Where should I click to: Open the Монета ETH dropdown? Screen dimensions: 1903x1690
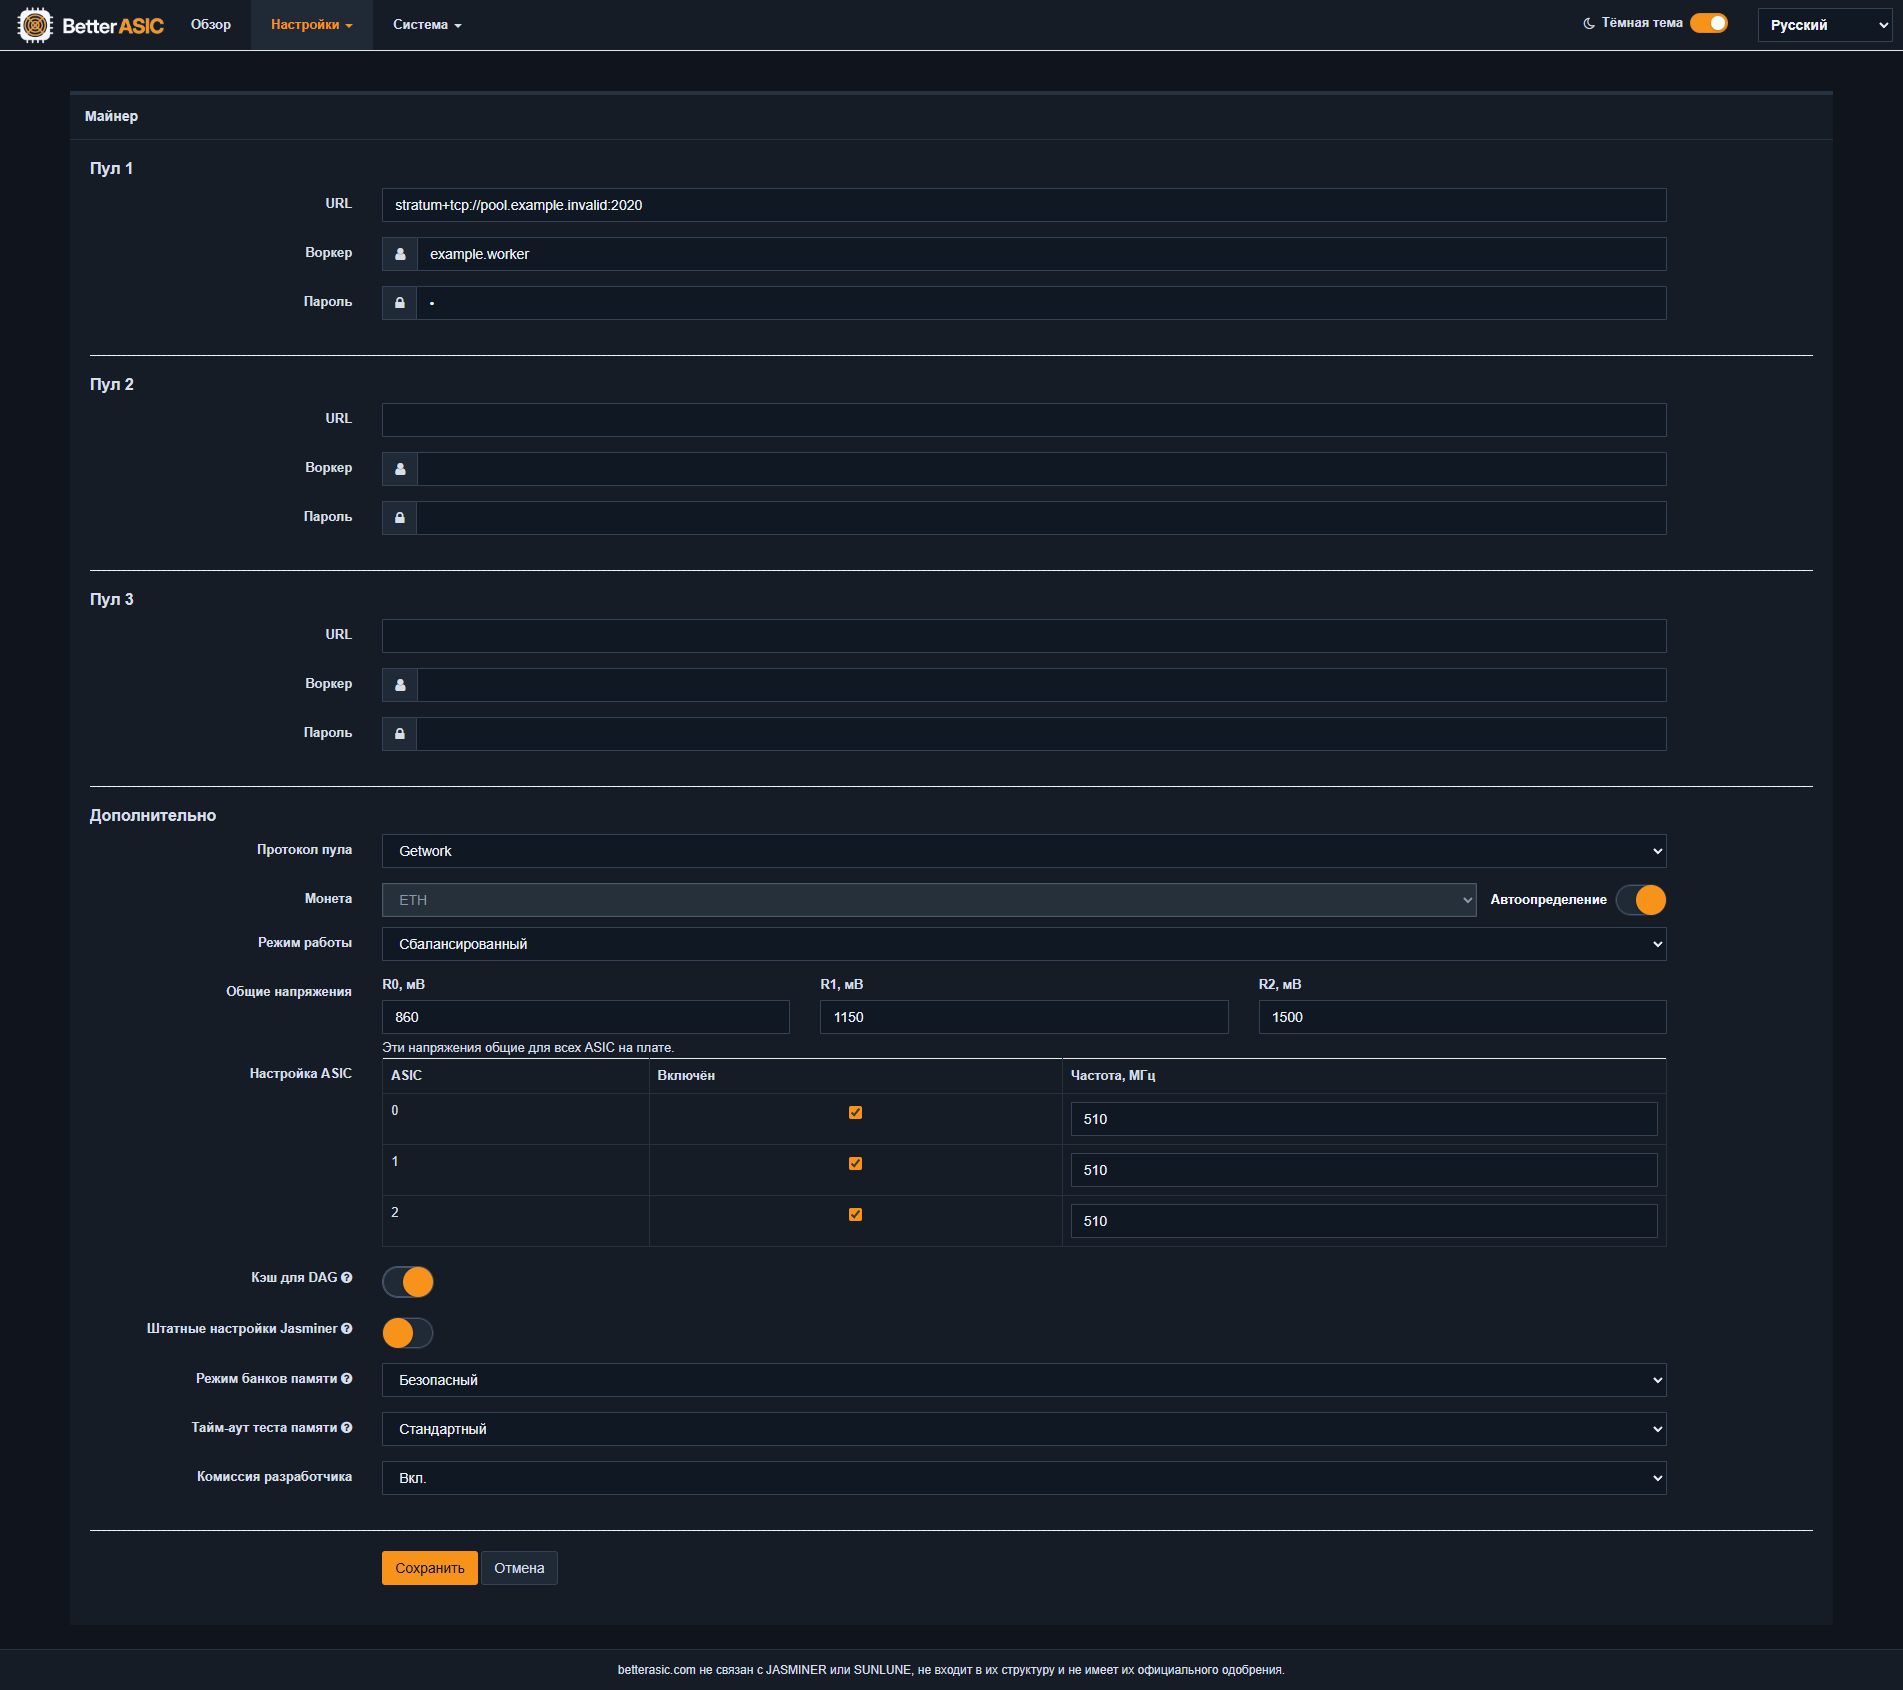click(x=929, y=900)
